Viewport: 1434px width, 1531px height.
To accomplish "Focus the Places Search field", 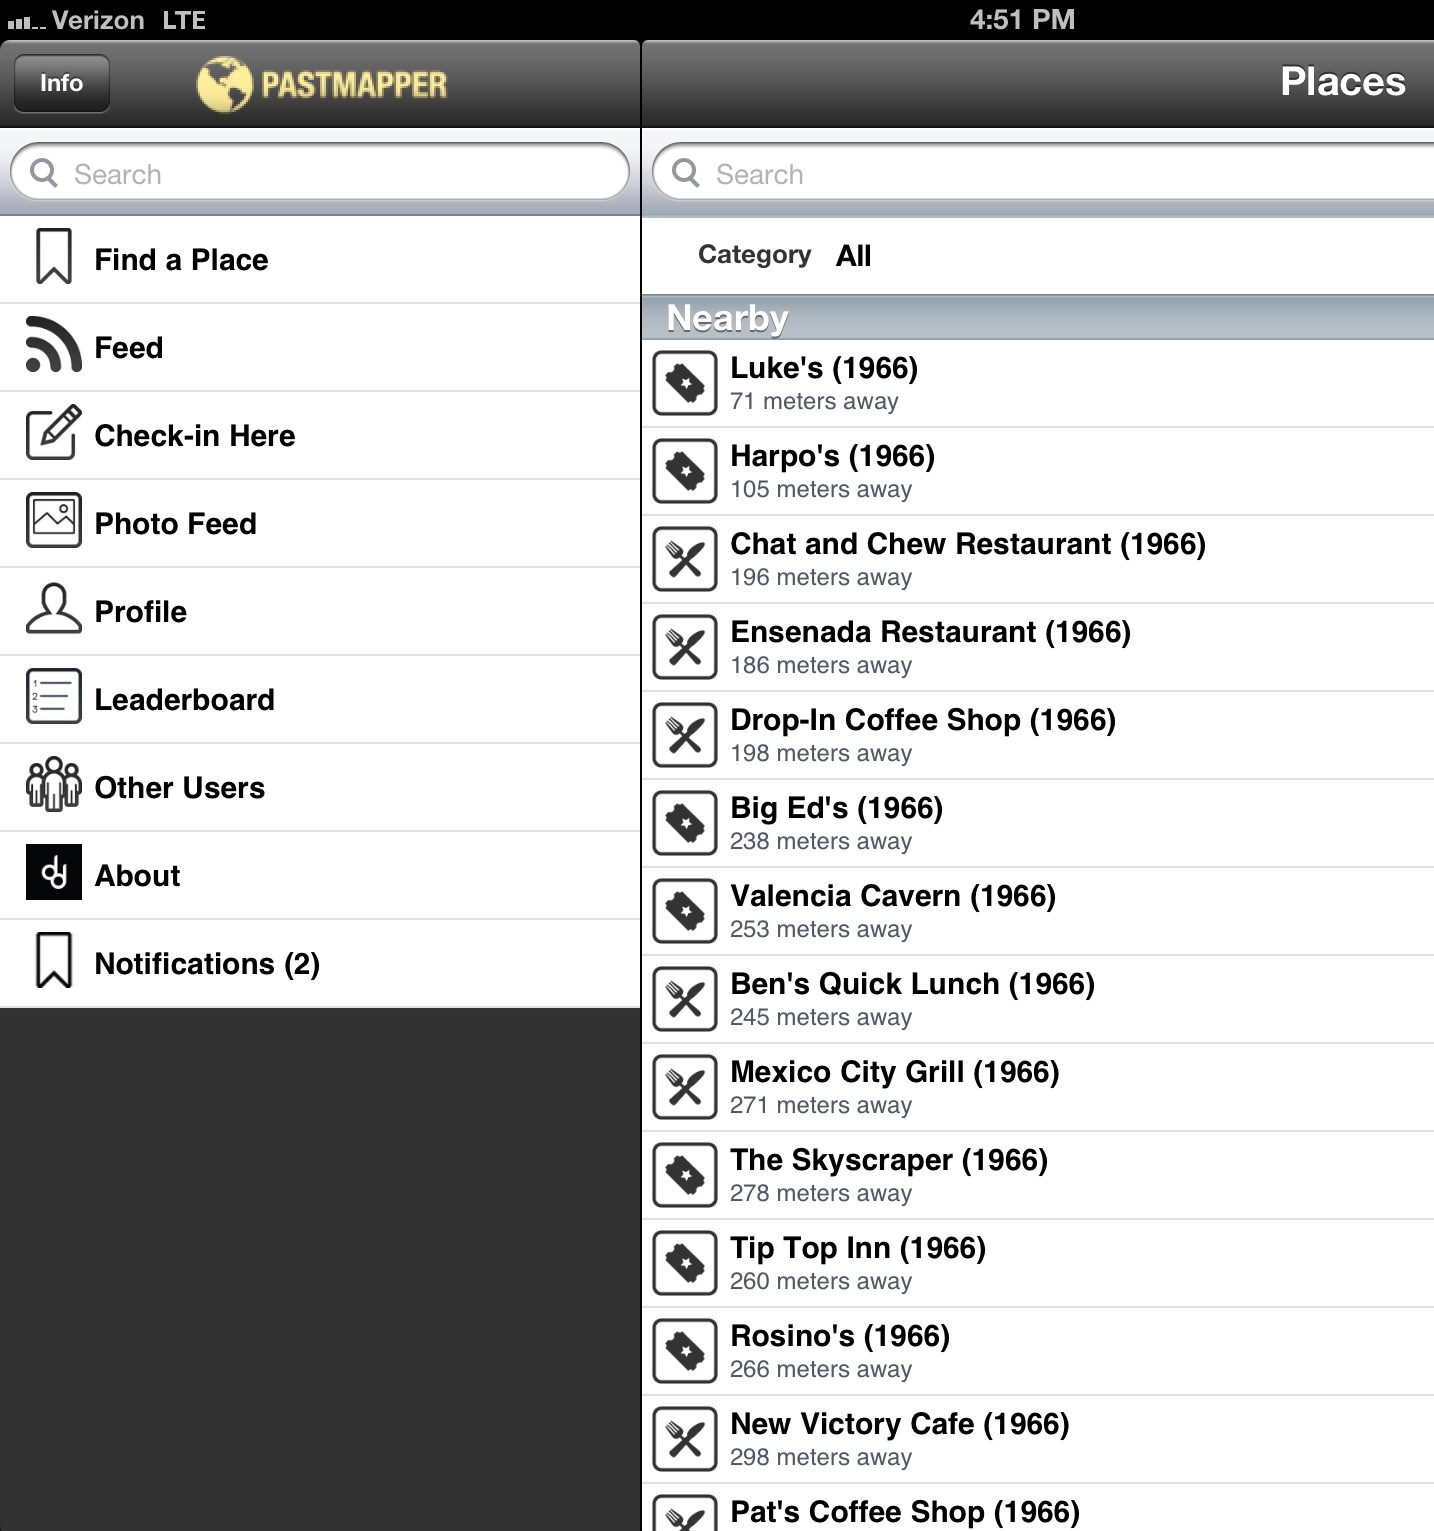I will (1043, 173).
